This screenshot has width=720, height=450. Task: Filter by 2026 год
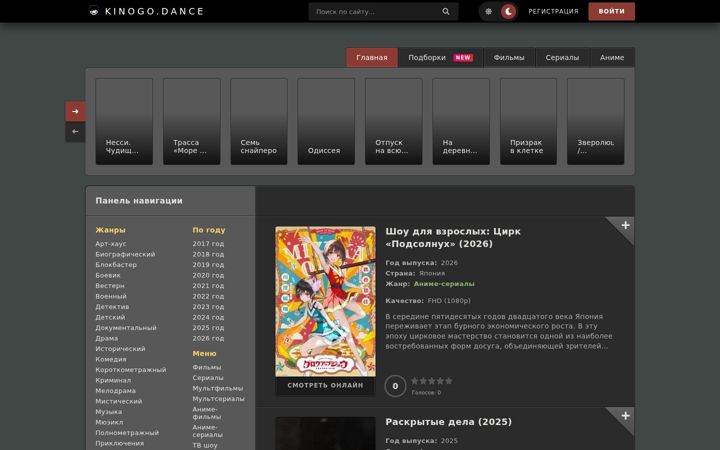pyautogui.click(x=208, y=338)
